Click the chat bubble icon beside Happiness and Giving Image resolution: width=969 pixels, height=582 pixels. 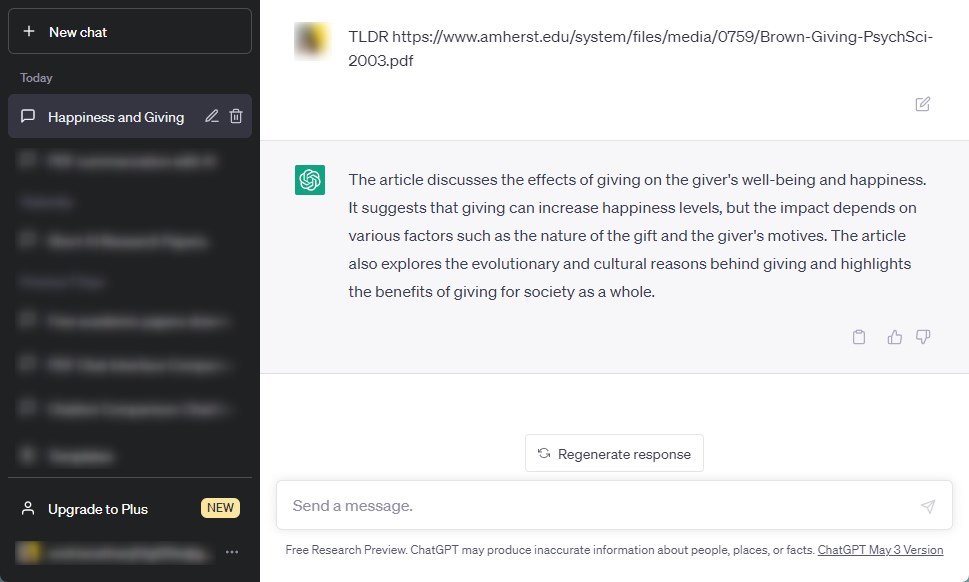point(28,116)
